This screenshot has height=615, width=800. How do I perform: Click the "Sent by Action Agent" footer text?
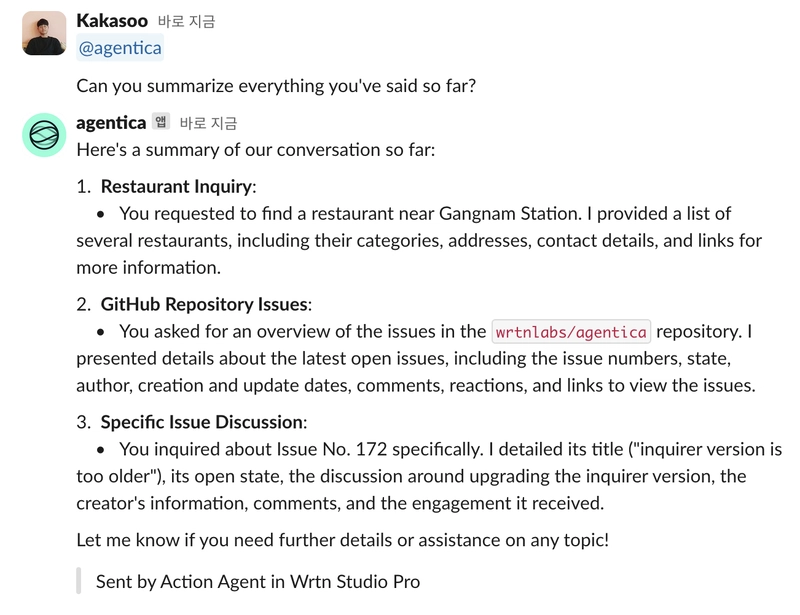coord(258,581)
